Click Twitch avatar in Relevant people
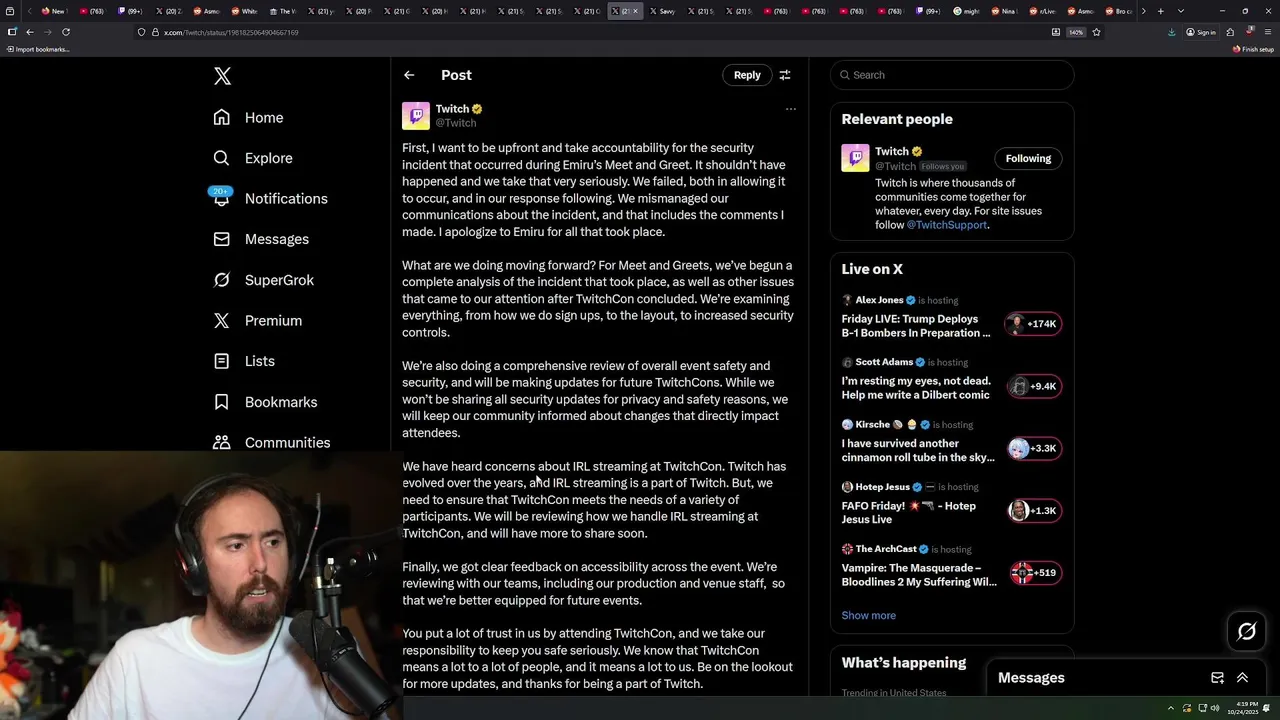1280x720 pixels. tap(855, 158)
